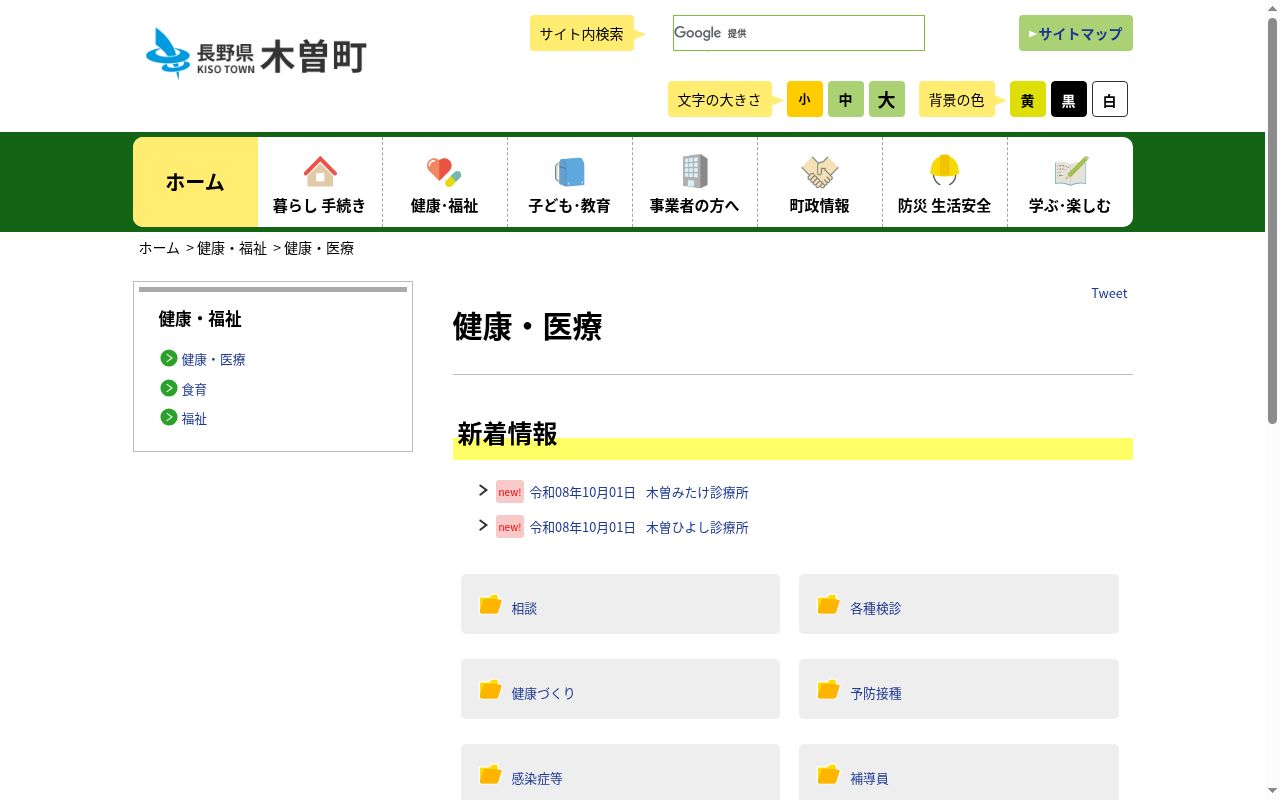Click the folder icon beside 相談
Image resolution: width=1280 pixels, height=800 pixels.
click(490, 604)
